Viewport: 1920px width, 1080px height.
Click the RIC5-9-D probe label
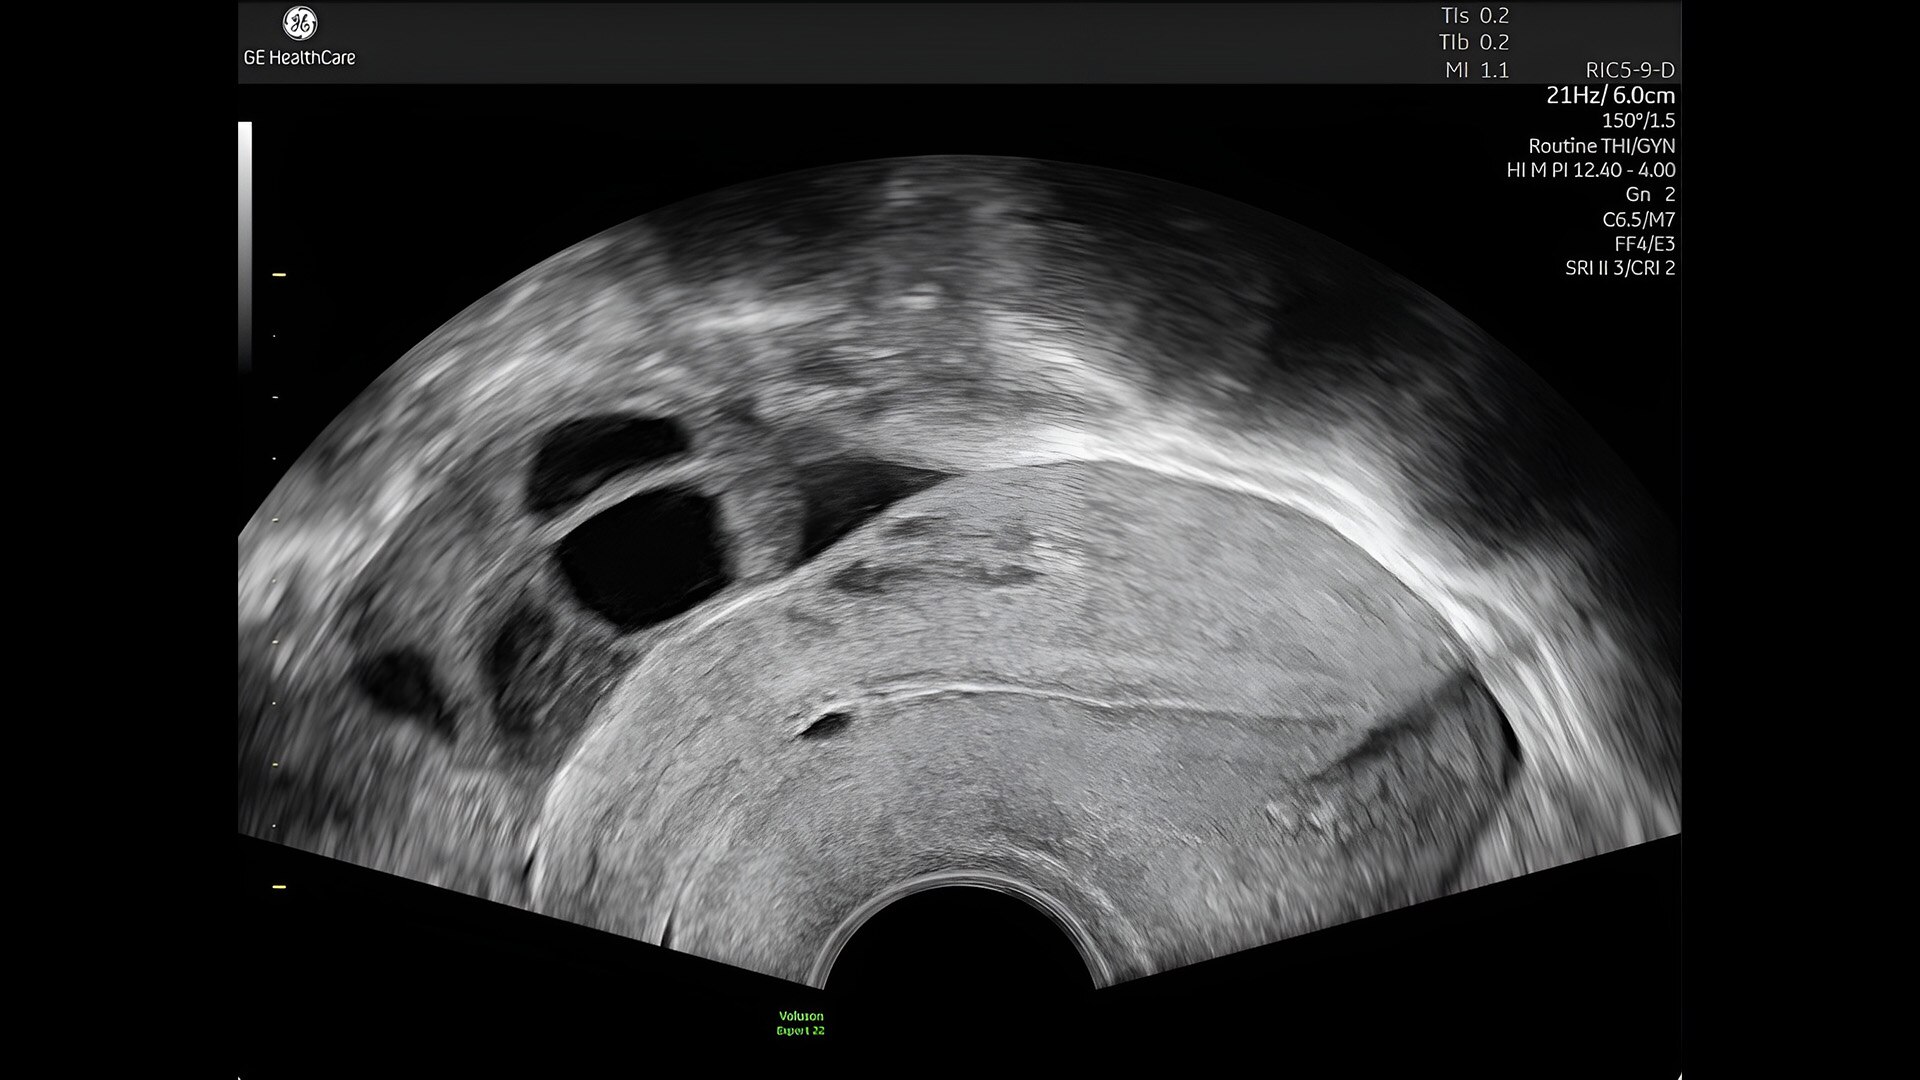pyautogui.click(x=1629, y=70)
